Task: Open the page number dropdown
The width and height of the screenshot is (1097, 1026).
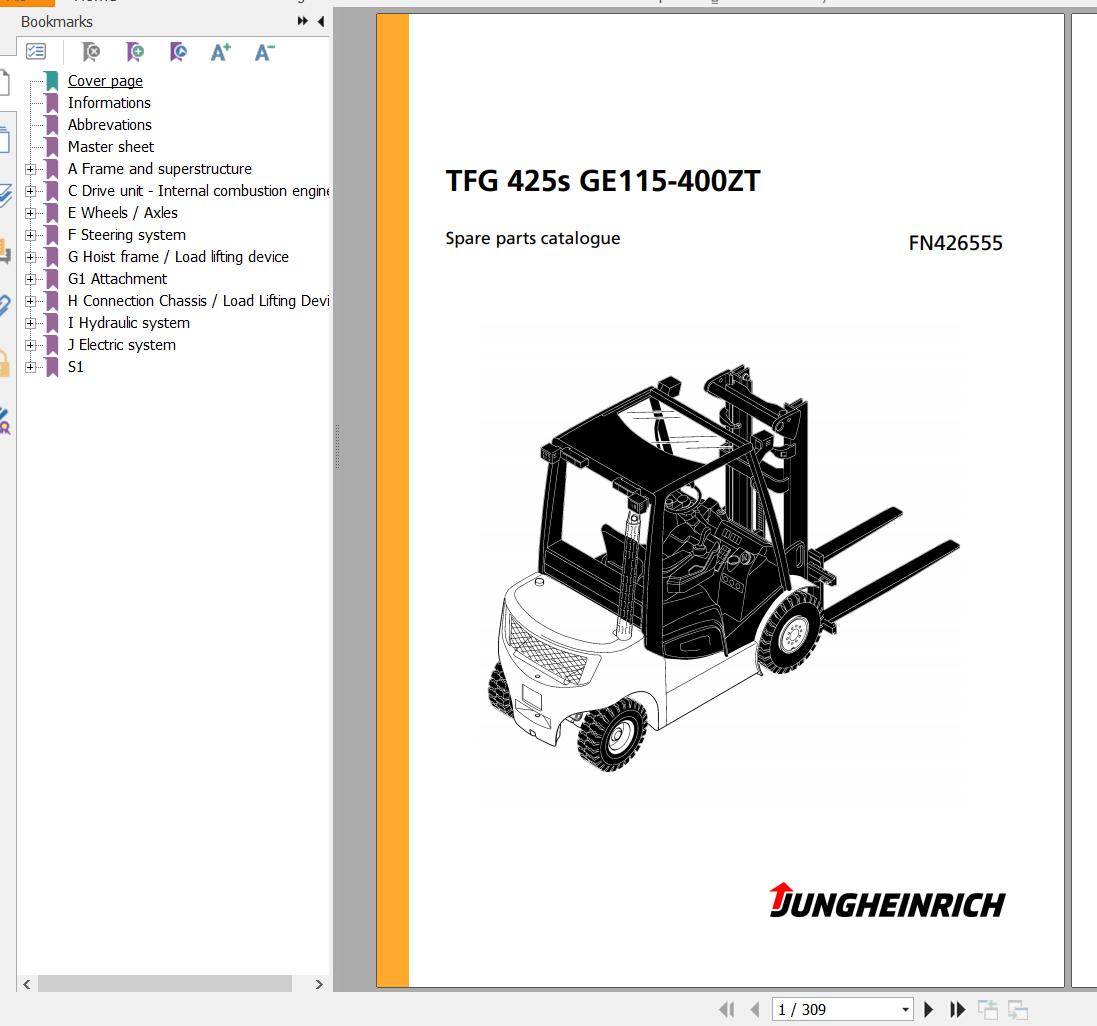Action: pos(905,1009)
